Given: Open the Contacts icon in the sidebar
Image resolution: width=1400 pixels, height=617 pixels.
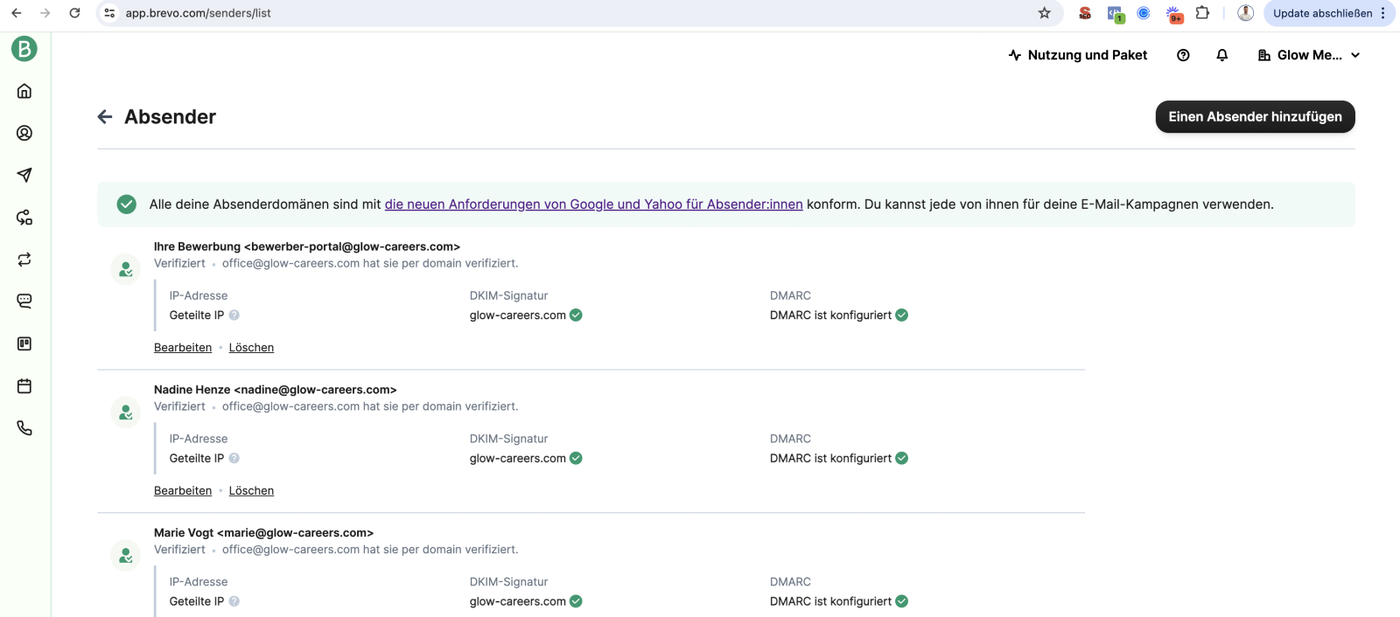Looking at the screenshot, I should pyautogui.click(x=25, y=133).
